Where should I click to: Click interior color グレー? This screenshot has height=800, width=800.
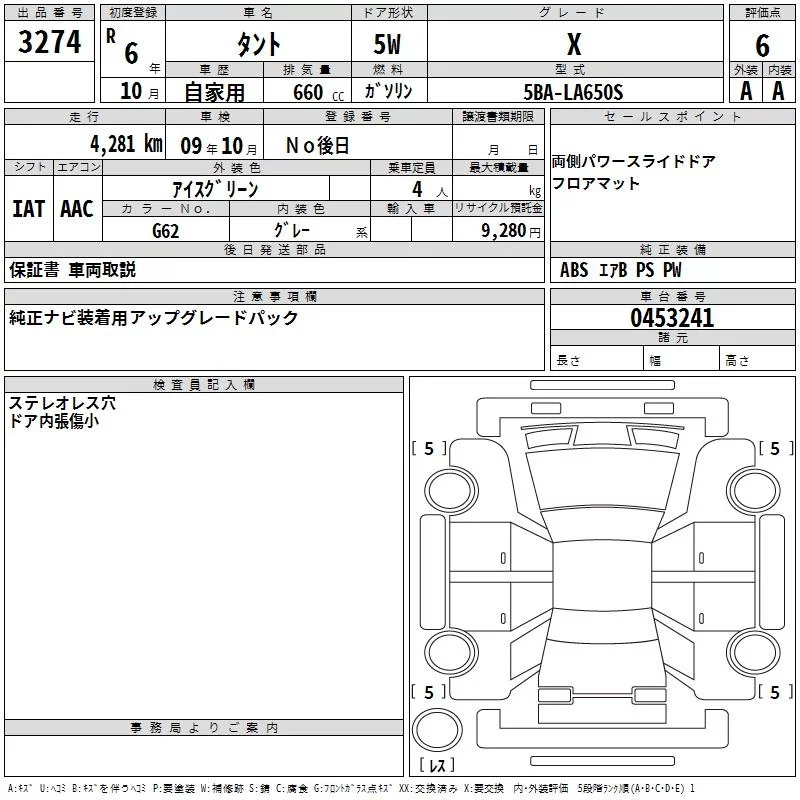[292, 230]
